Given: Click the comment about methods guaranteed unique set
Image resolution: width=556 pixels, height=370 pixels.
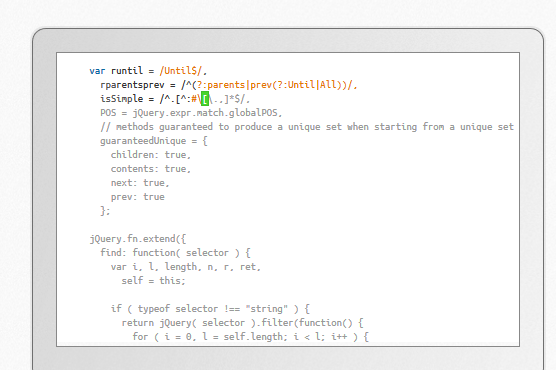Looking at the screenshot, I should click(x=307, y=127).
